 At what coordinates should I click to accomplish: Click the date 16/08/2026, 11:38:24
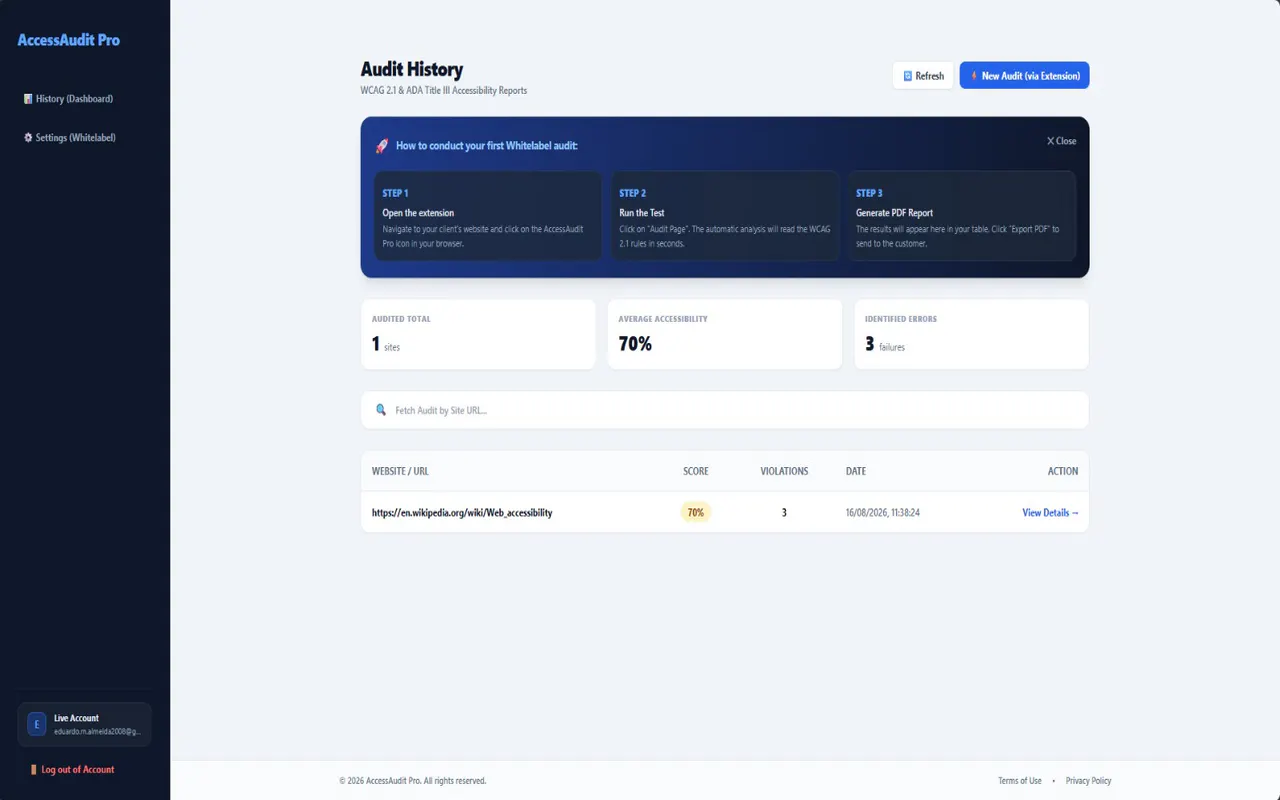point(883,512)
